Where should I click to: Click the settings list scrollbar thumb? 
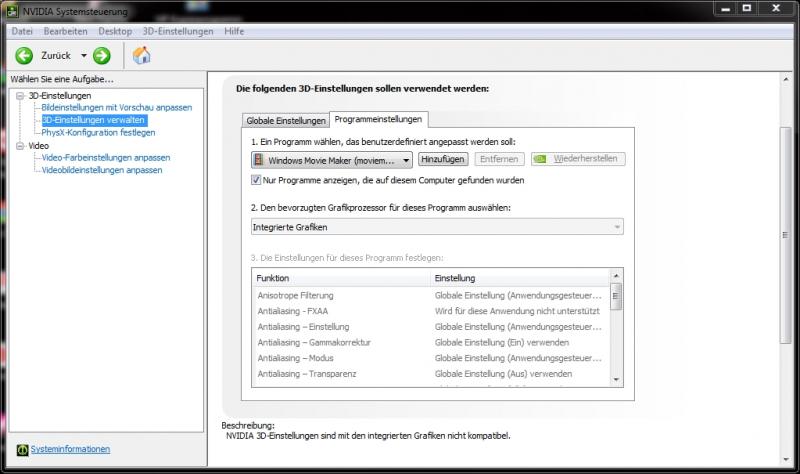click(616, 297)
